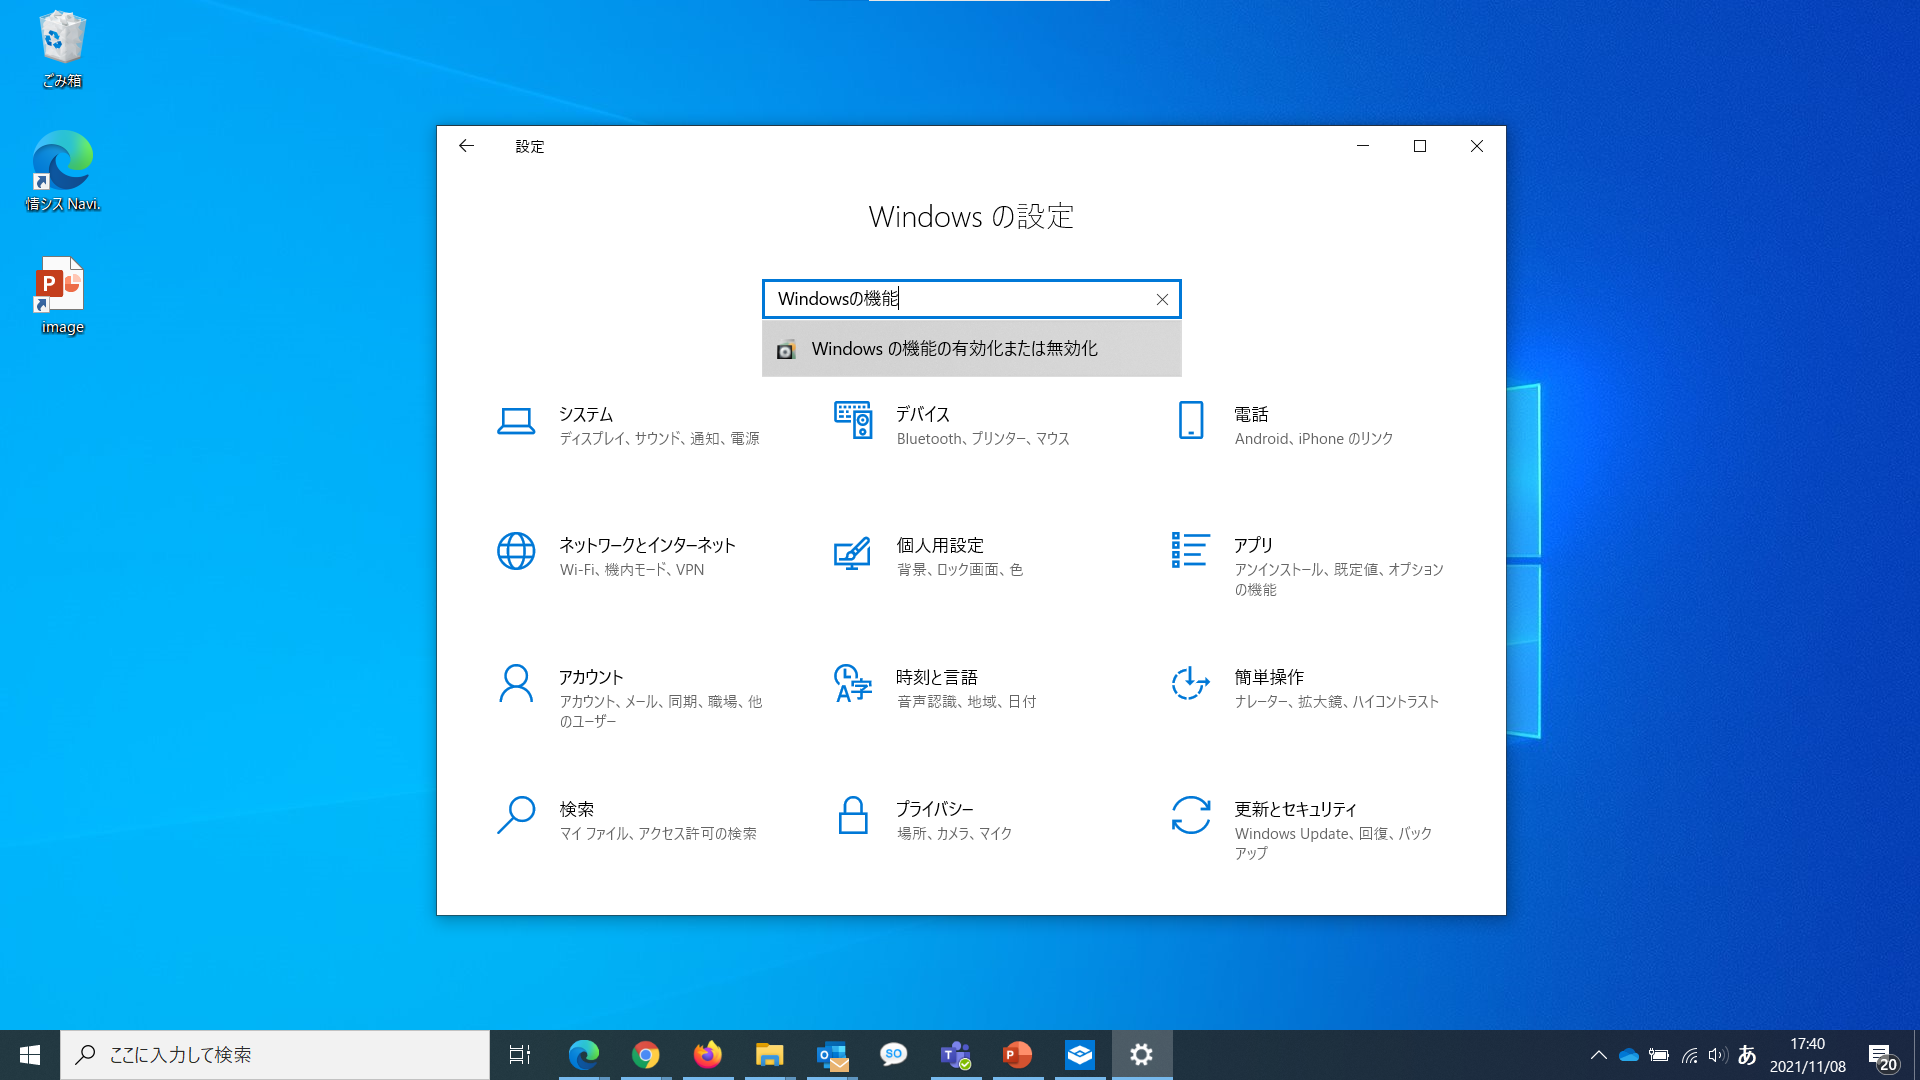Show hidden system tray icons
This screenshot has width=1920, height=1080.
tap(1598, 1055)
